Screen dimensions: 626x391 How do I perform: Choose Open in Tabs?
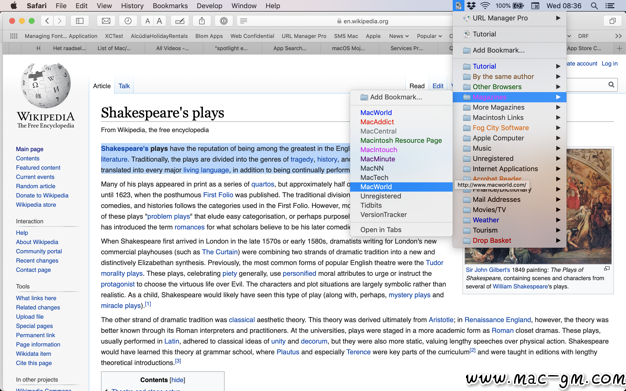click(x=401, y=230)
